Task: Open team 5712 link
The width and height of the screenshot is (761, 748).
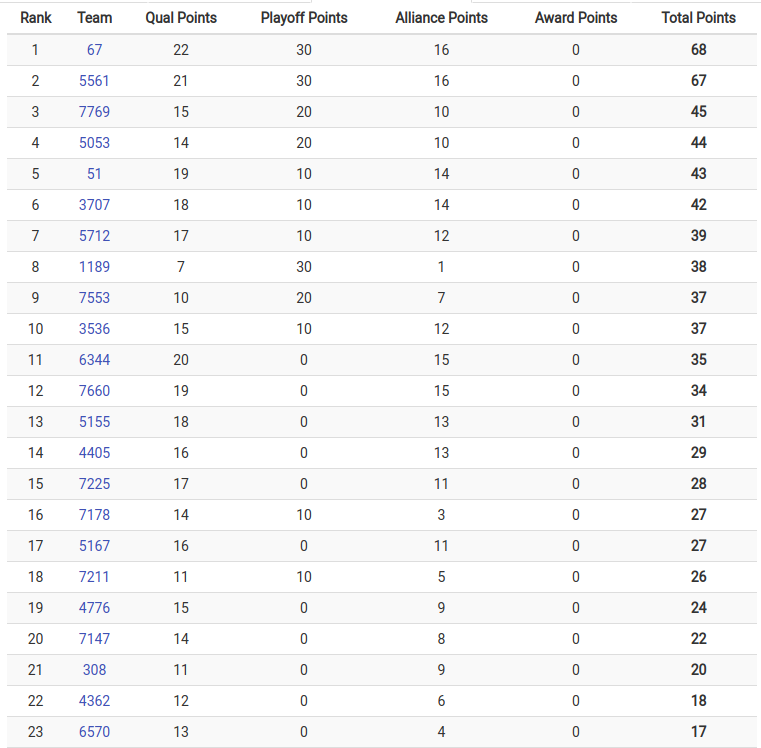Action: click(x=94, y=236)
